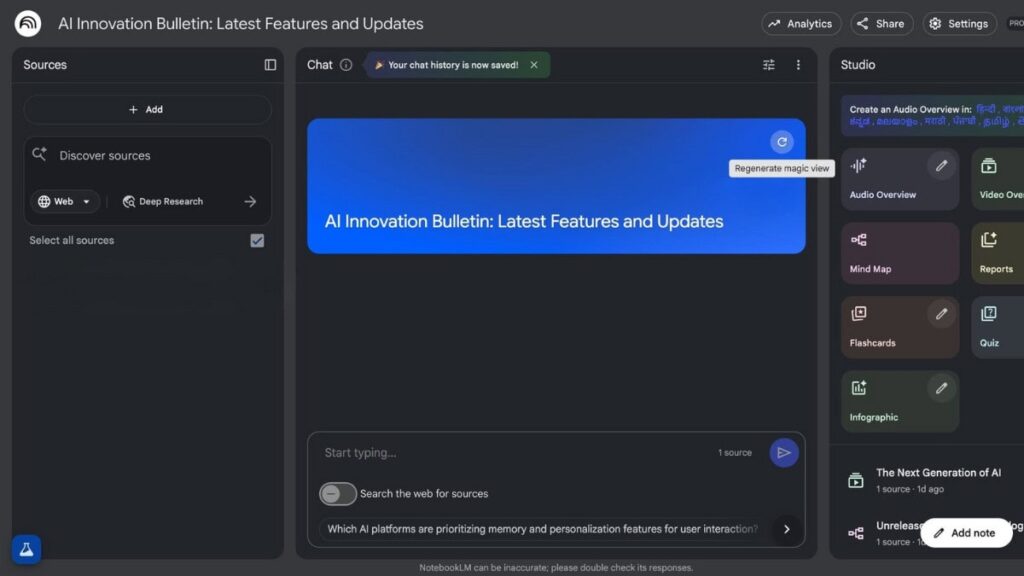Image resolution: width=1024 pixels, height=576 pixels.
Task: Dismiss the chat history saved notification
Action: point(534,65)
